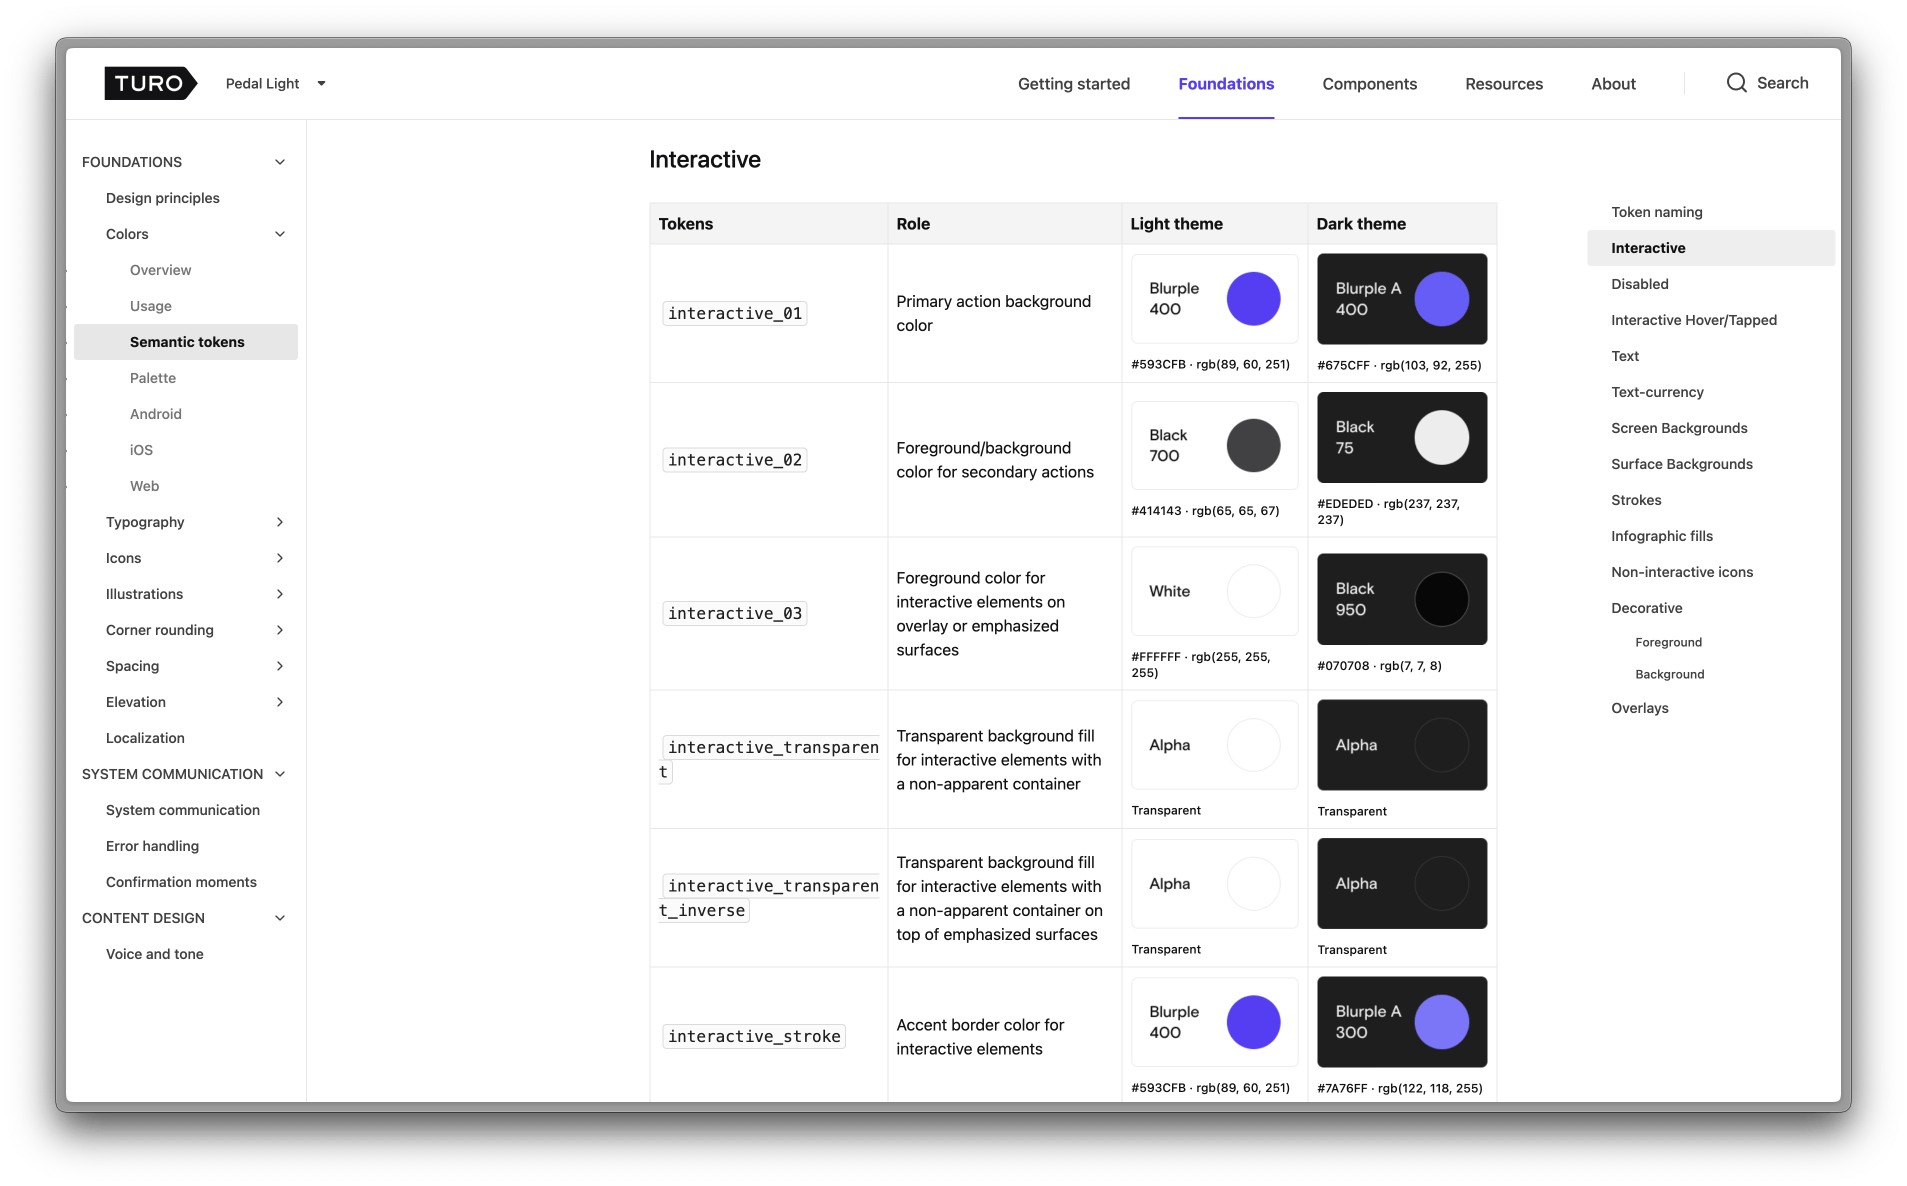The height and width of the screenshot is (1186, 1907).
Task: Expand the Spacing sidebar group
Action: click(280, 666)
